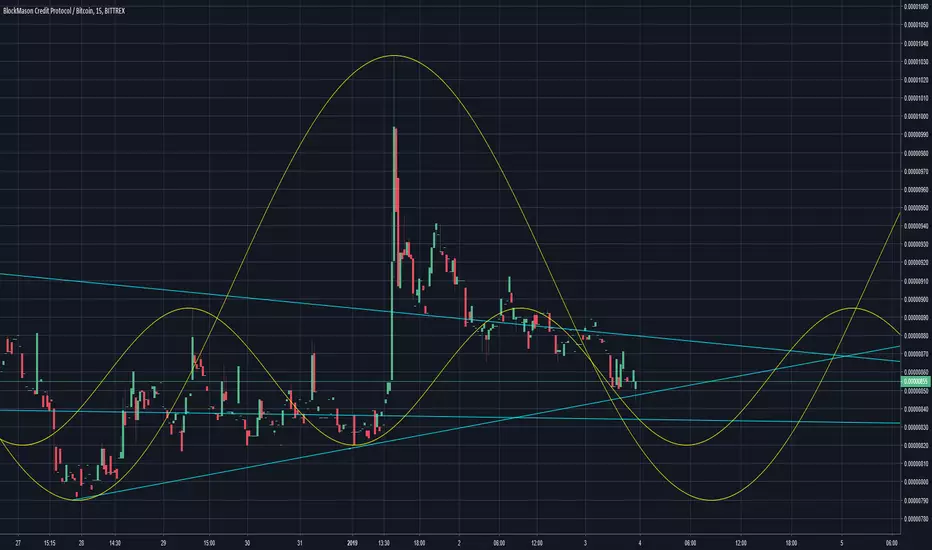Click the 14:30 label on the time axis
This screenshot has height=550, width=932.
[x=115, y=543]
